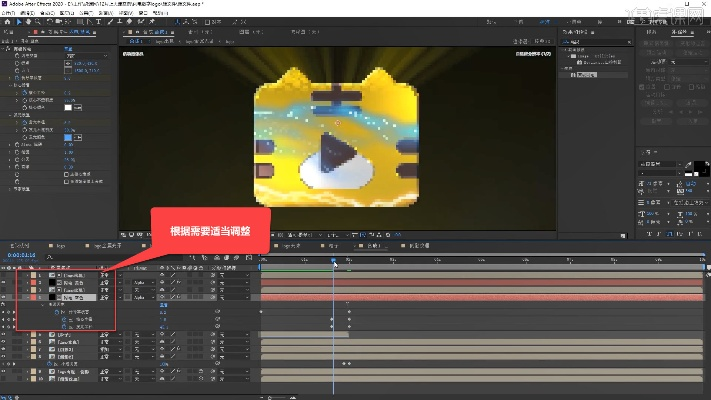Open the Layer menu
Viewport: 711px width, 400px height.
pos(67,13)
